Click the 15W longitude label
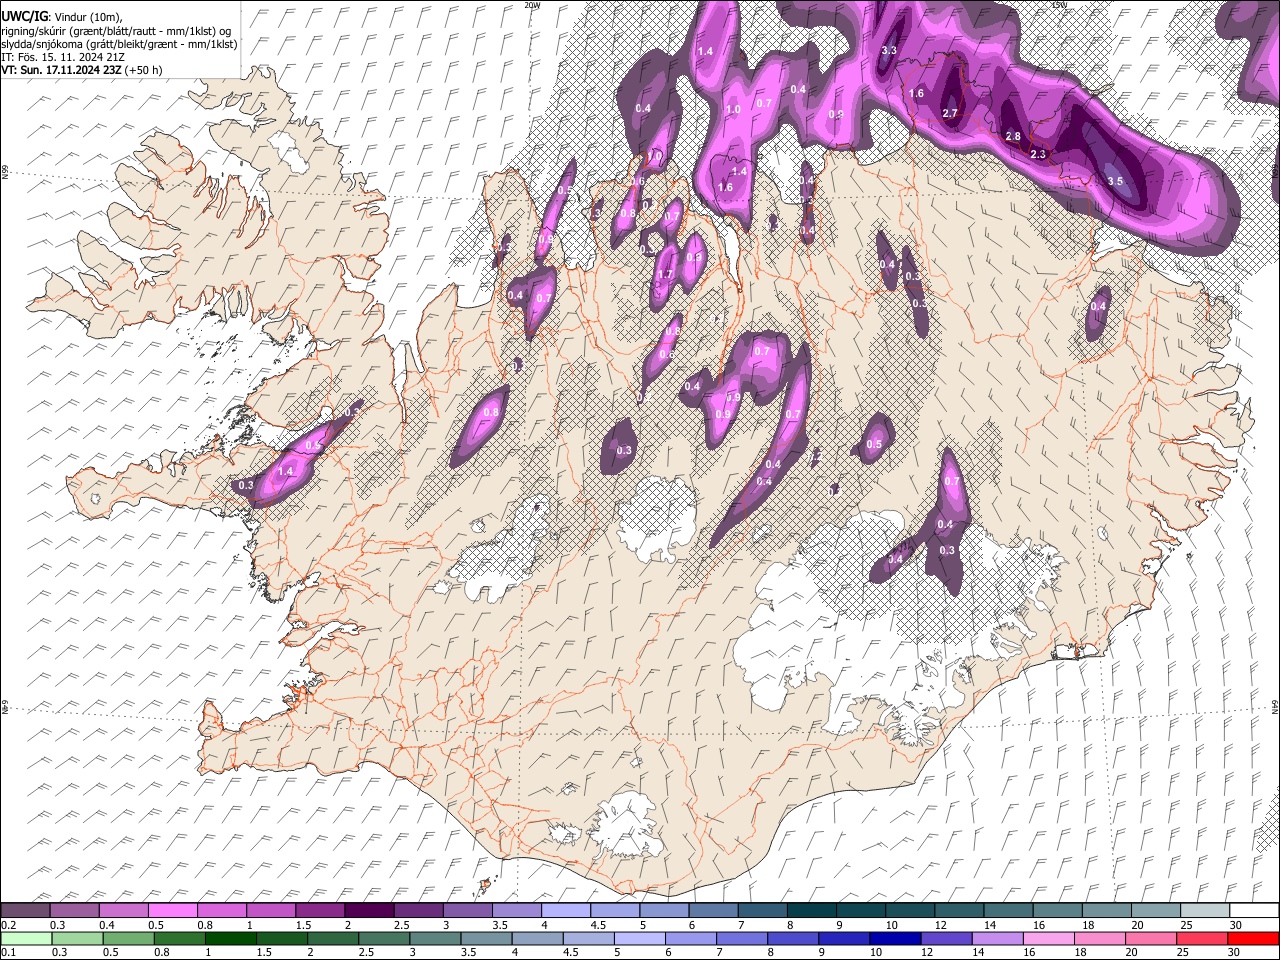Viewport: 1280px width, 960px height. 1058,5
